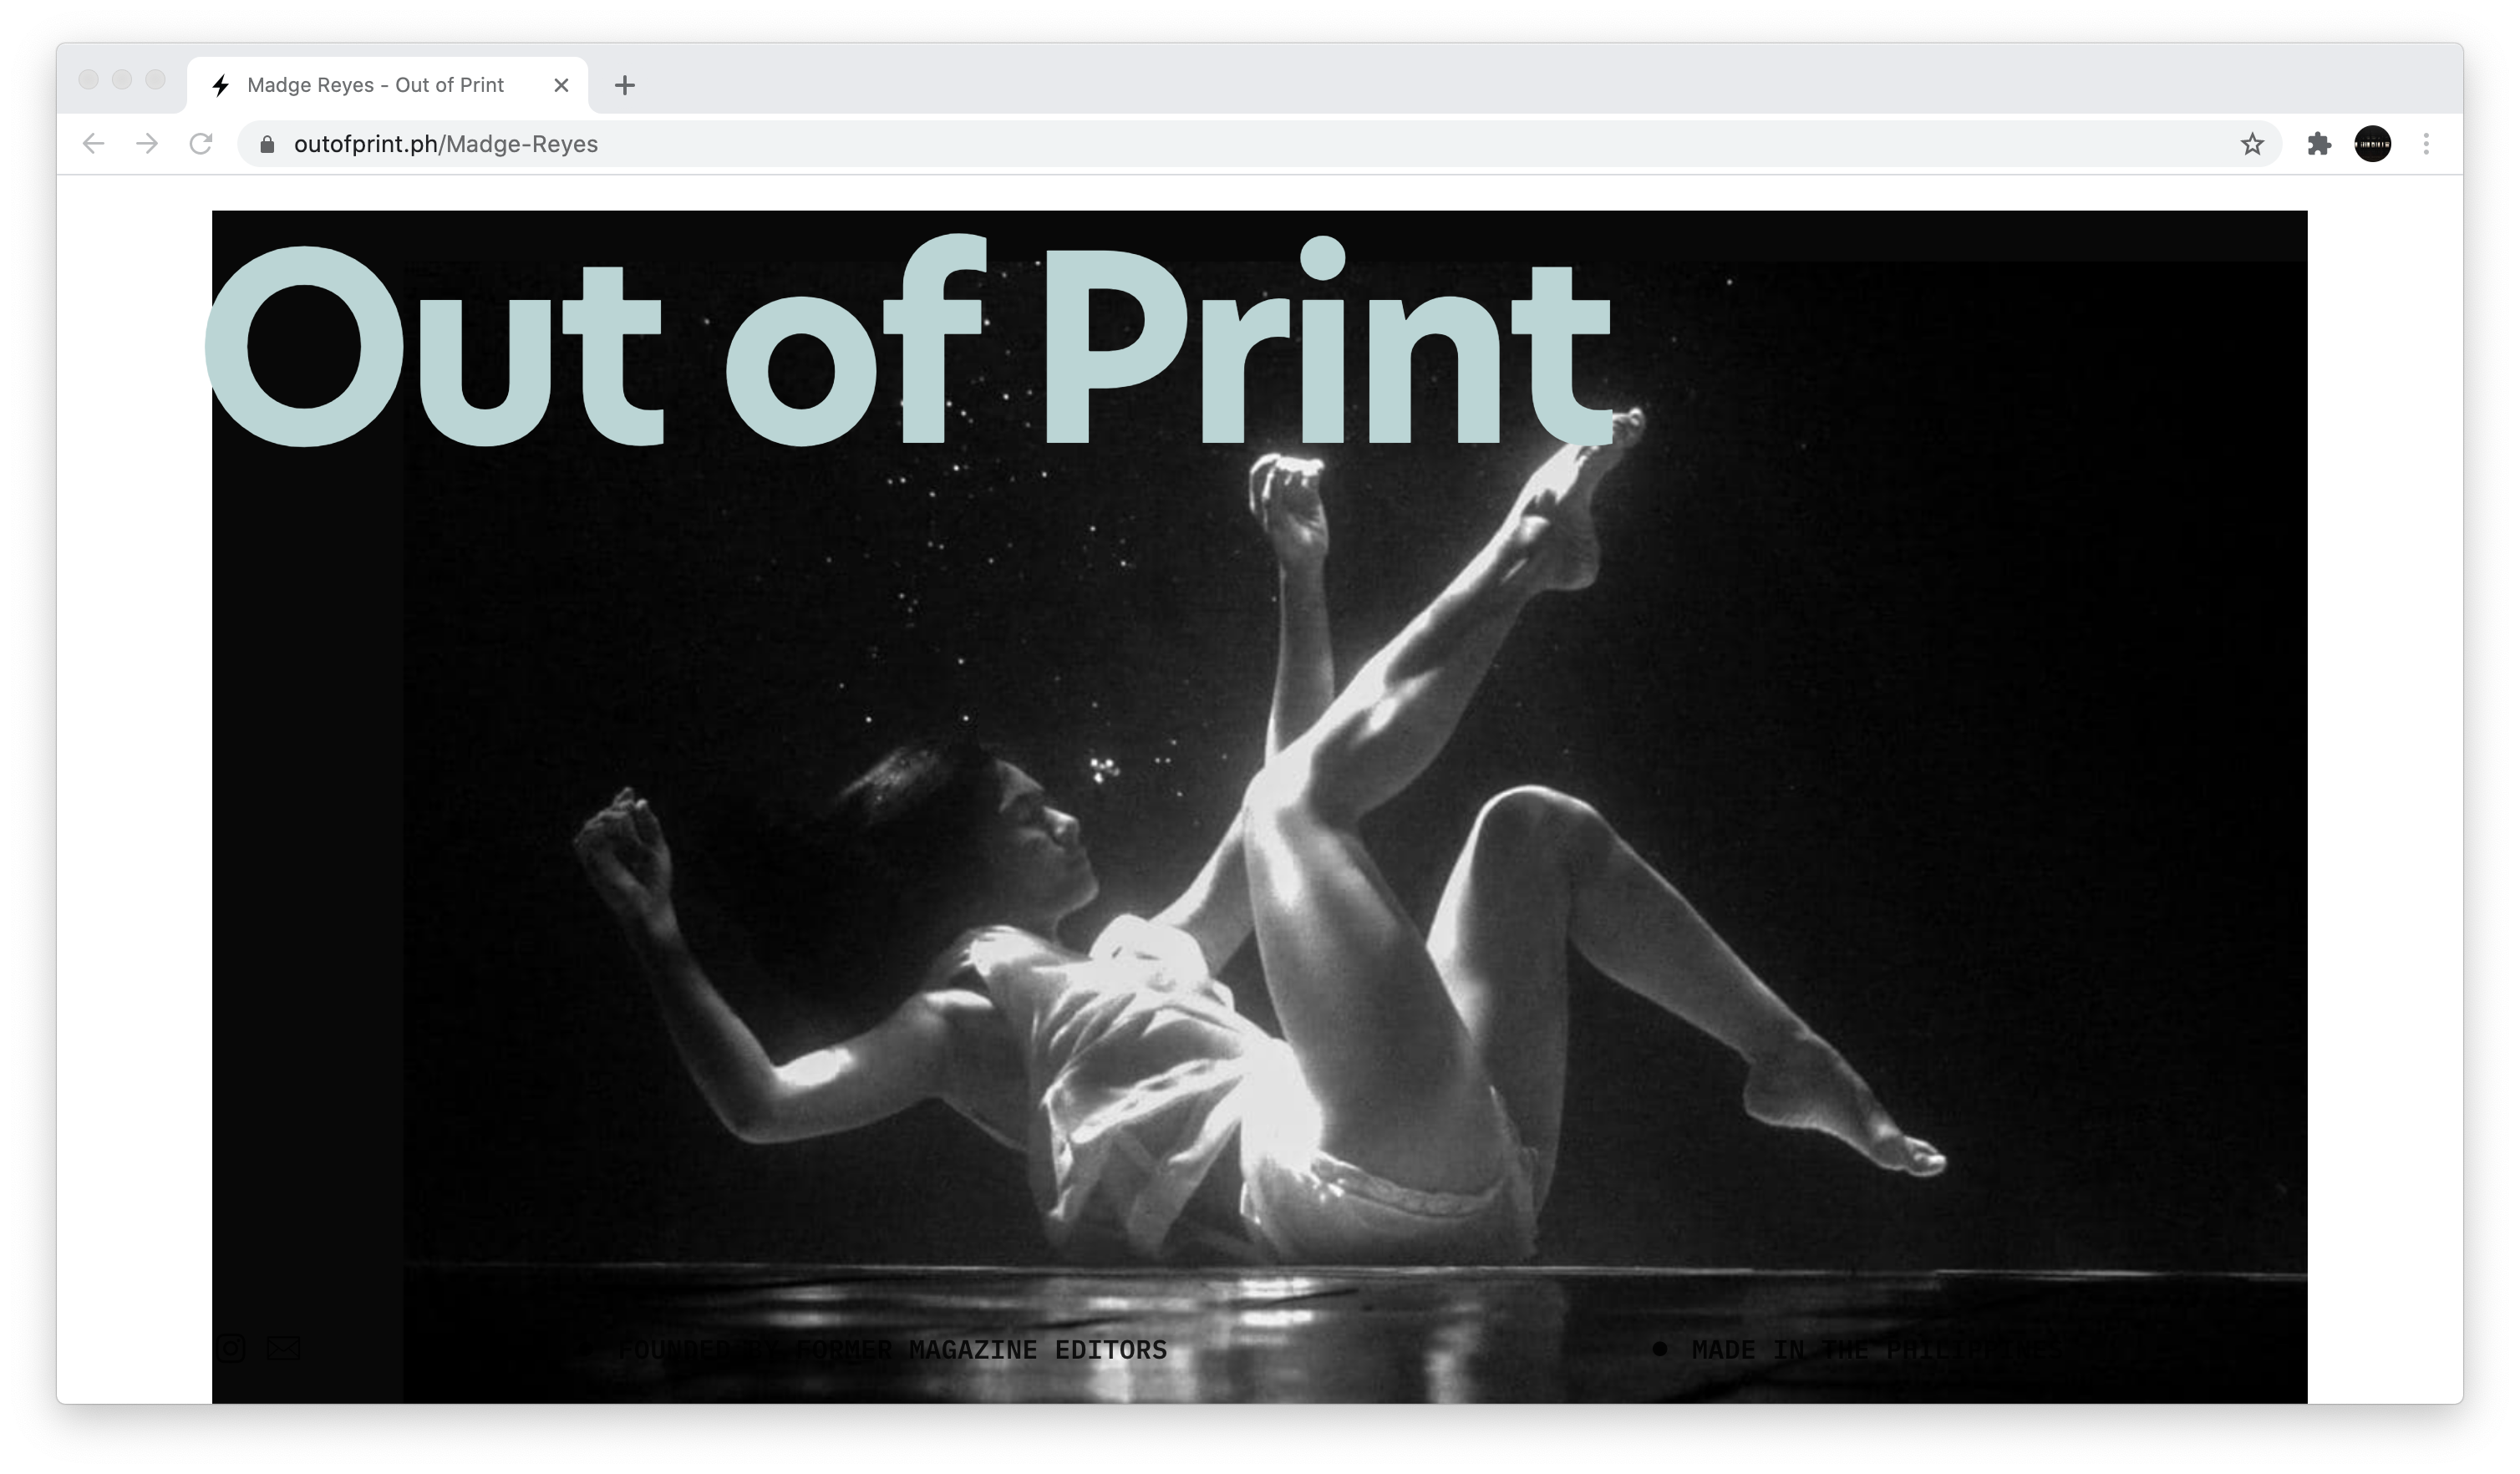Click the yellow minimize window button
Image resolution: width=2520 pixels, height=1474 pixels.
[122, 80]
